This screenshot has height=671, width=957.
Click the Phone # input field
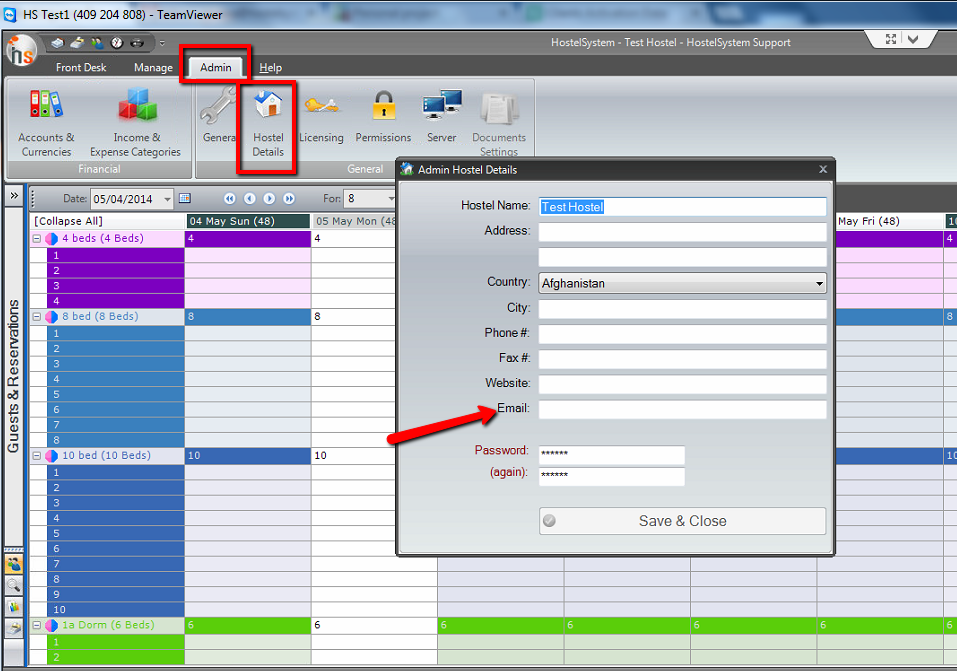pyautogui.click(x=682, y=334)
